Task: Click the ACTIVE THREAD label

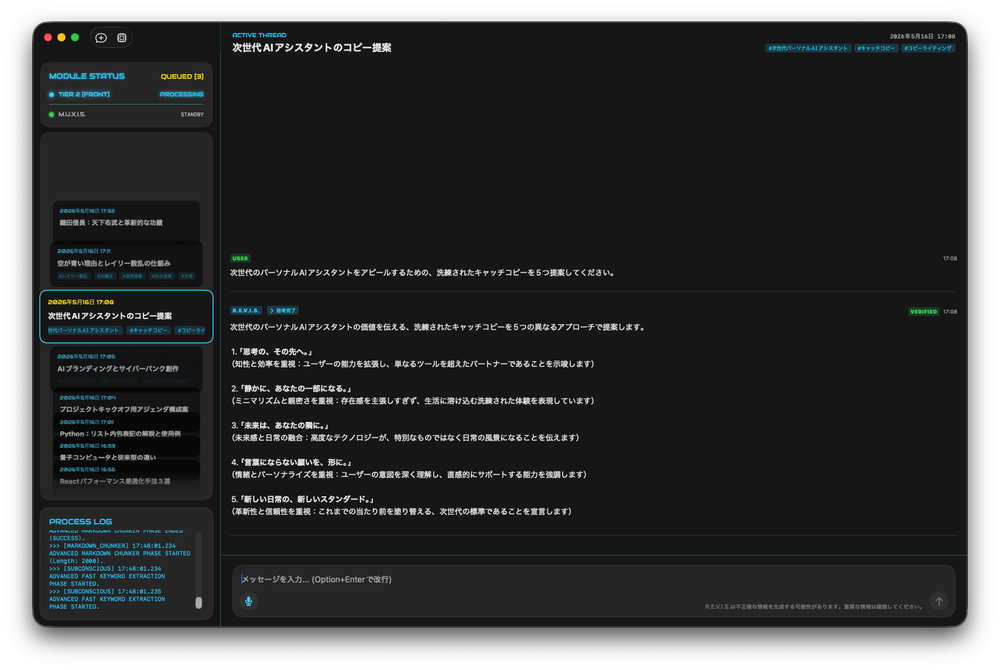Action: point(259,35)
